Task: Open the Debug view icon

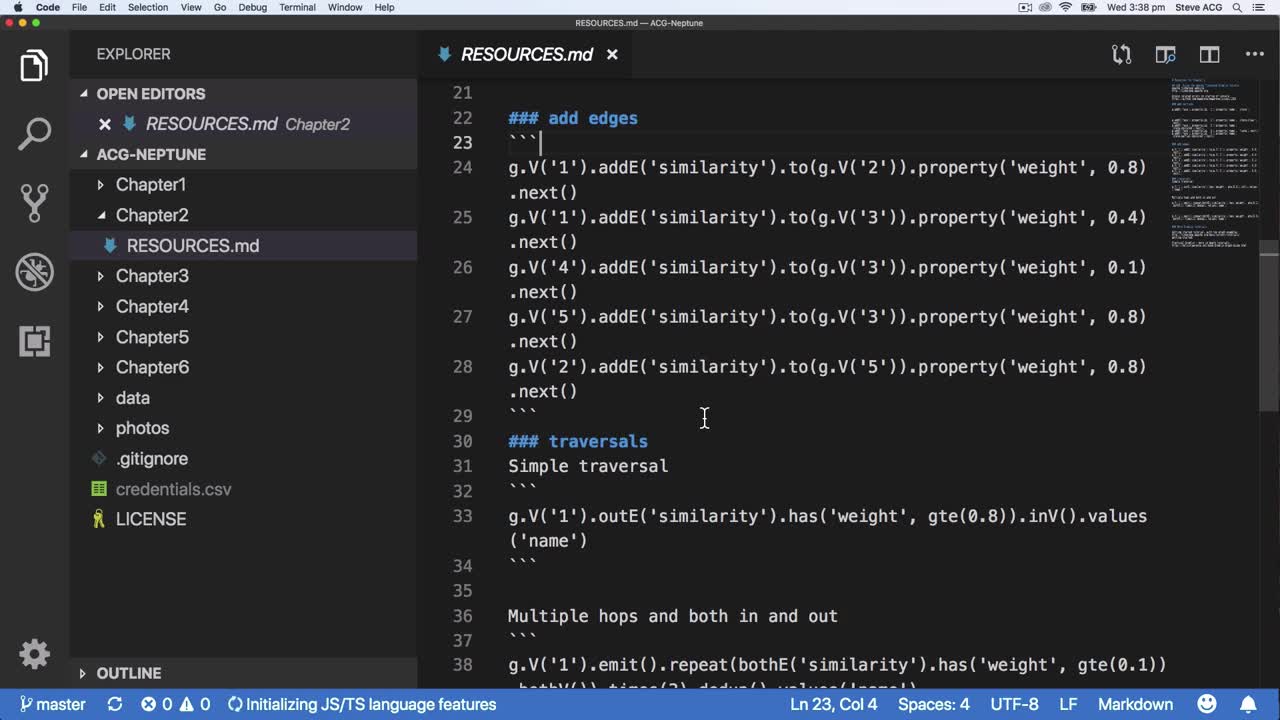Action: pyautogui.click(x=34, y=272)
